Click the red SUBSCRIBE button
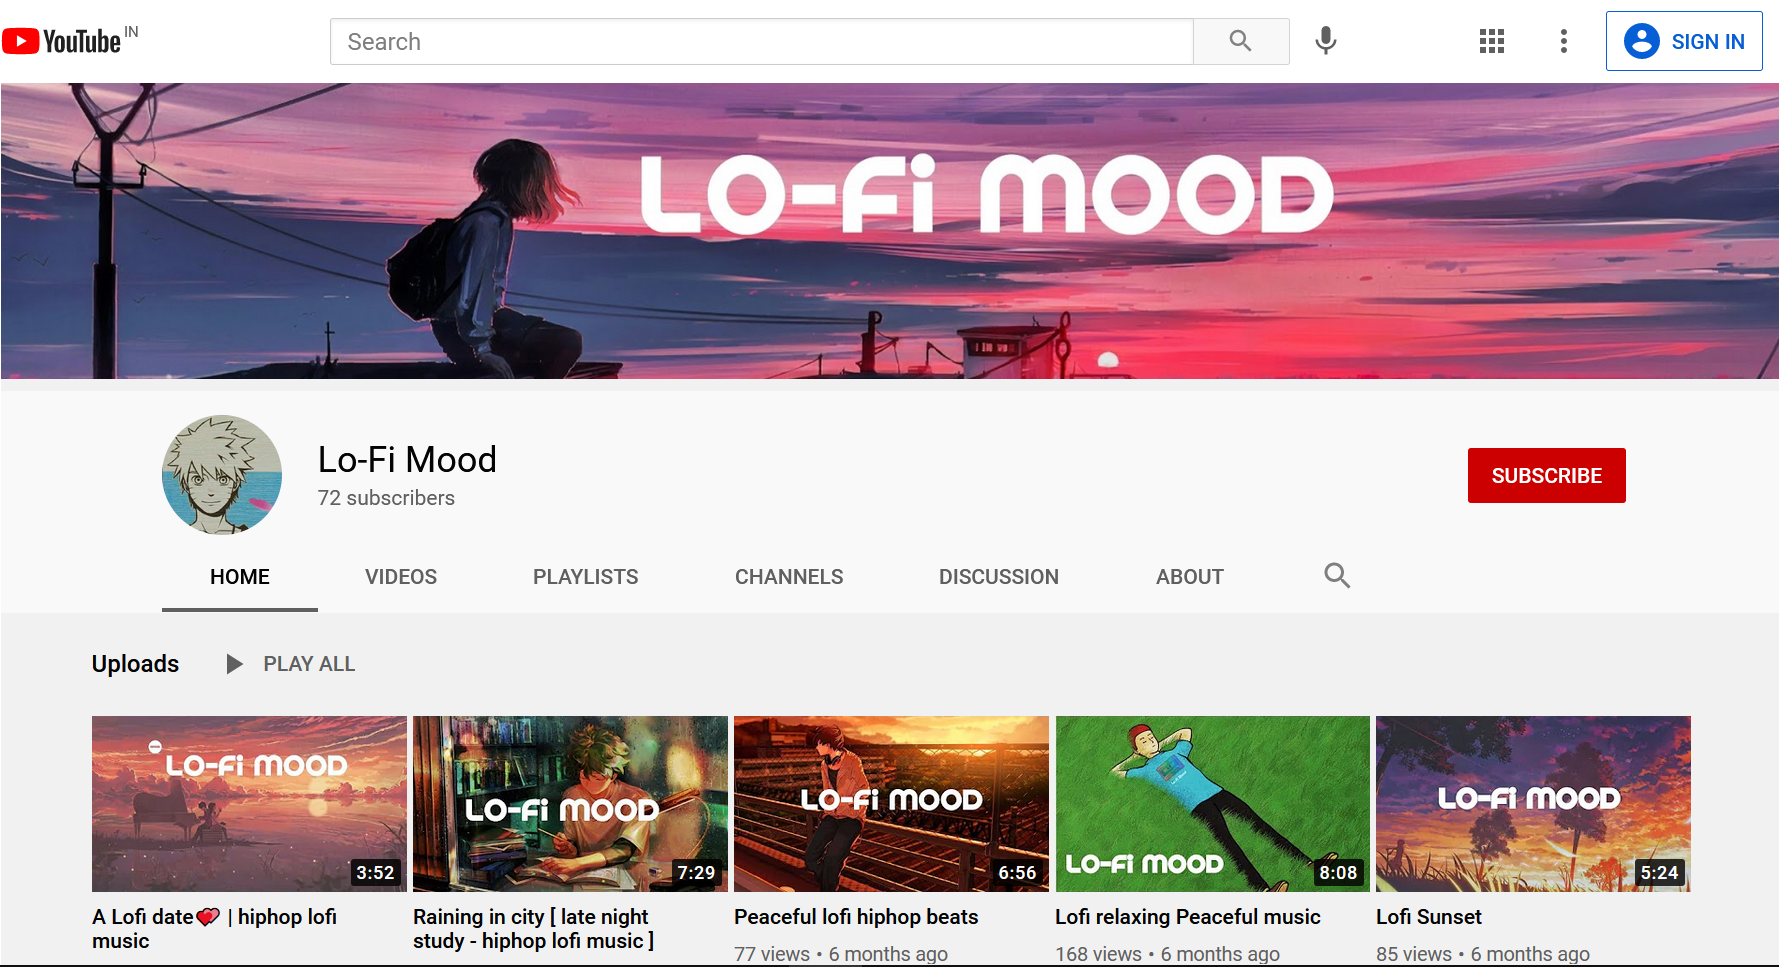 click(x=1546, y=476)
